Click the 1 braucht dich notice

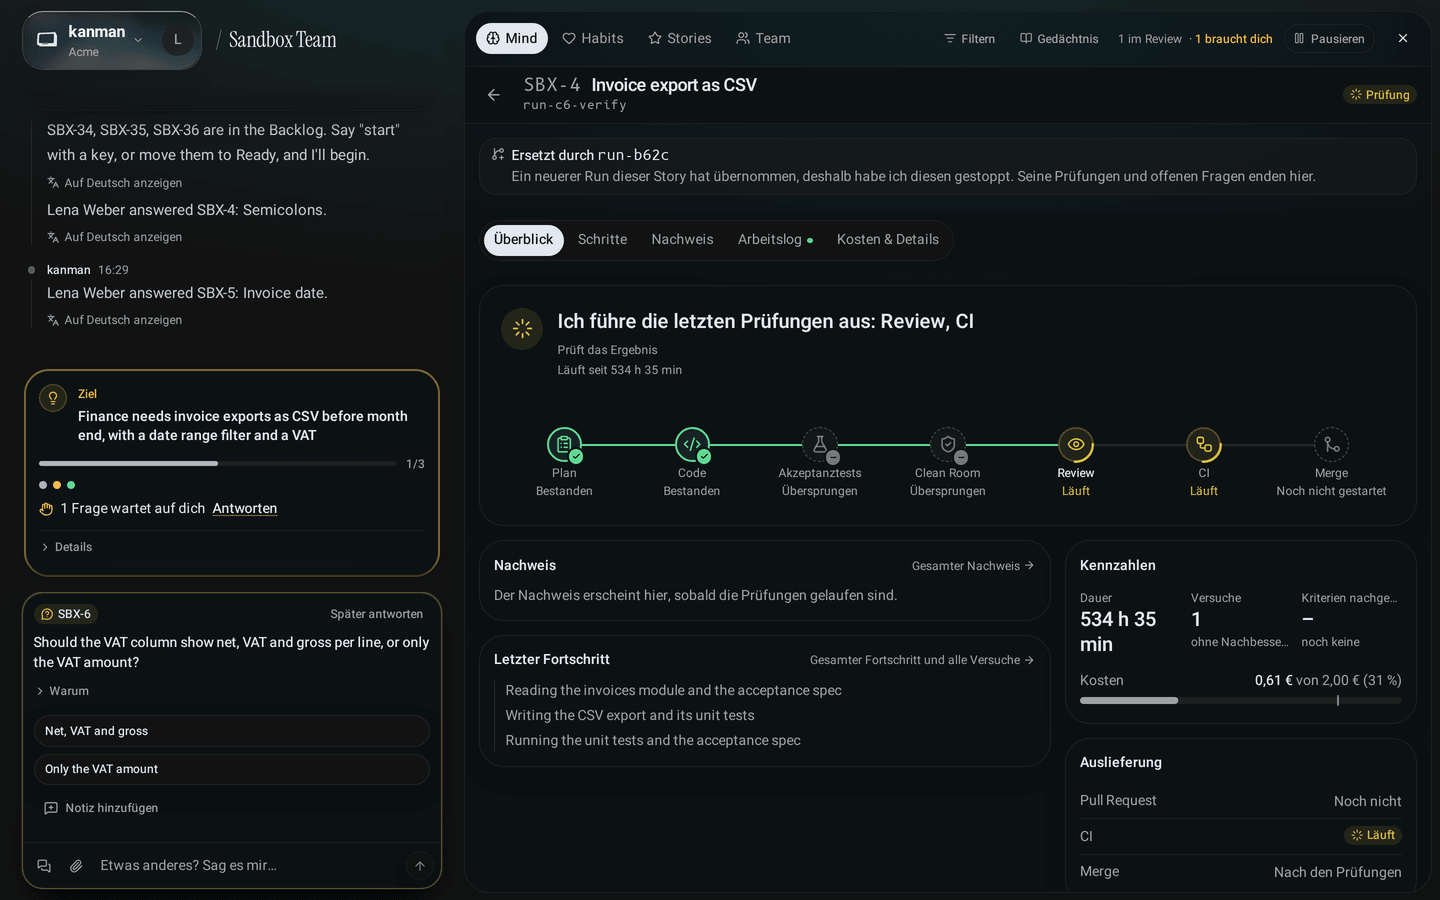click(x=1234, y=39)
